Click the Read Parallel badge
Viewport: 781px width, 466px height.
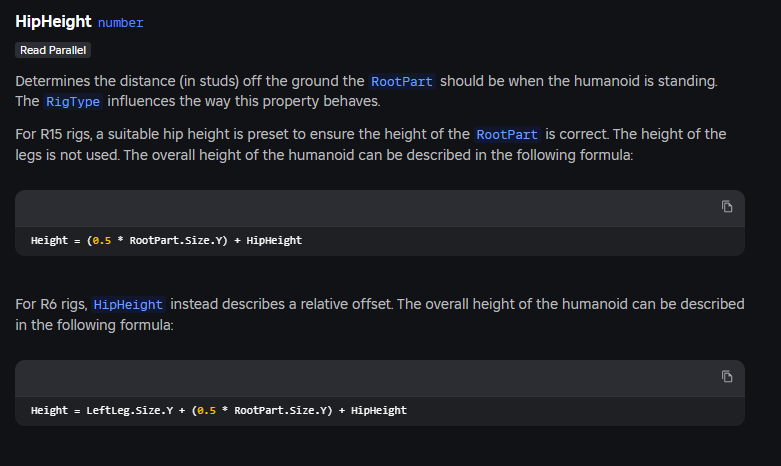(x=54, y=50)
